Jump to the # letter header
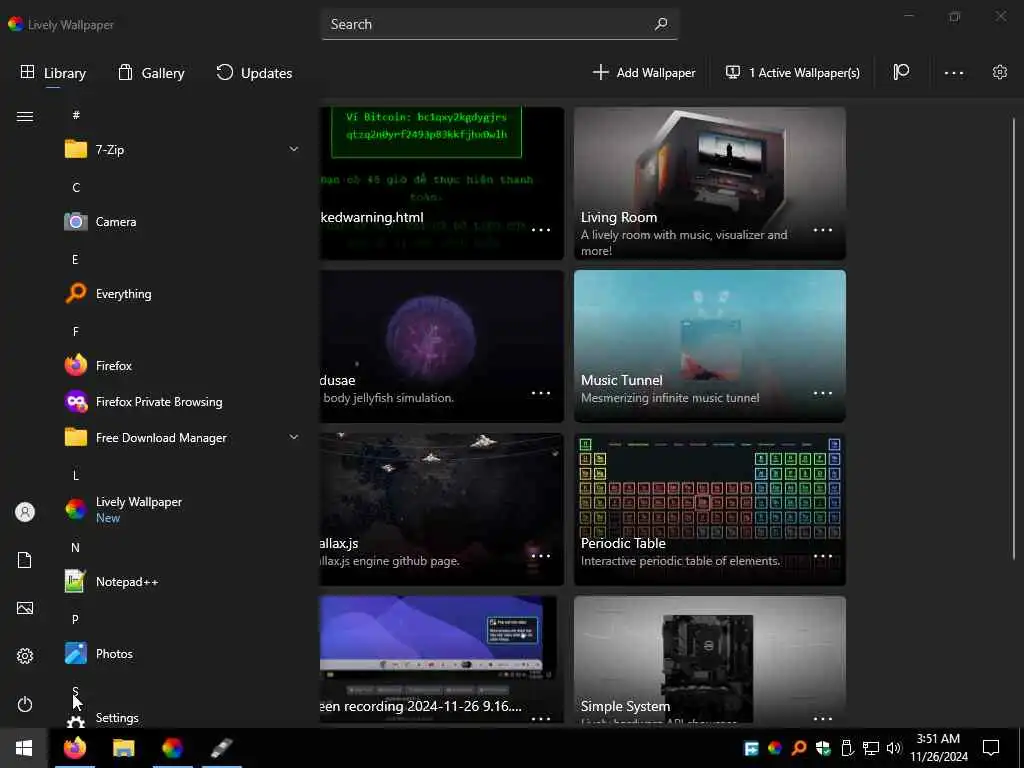The height and width of the screenshot is (768, 1024). (76, 115)
